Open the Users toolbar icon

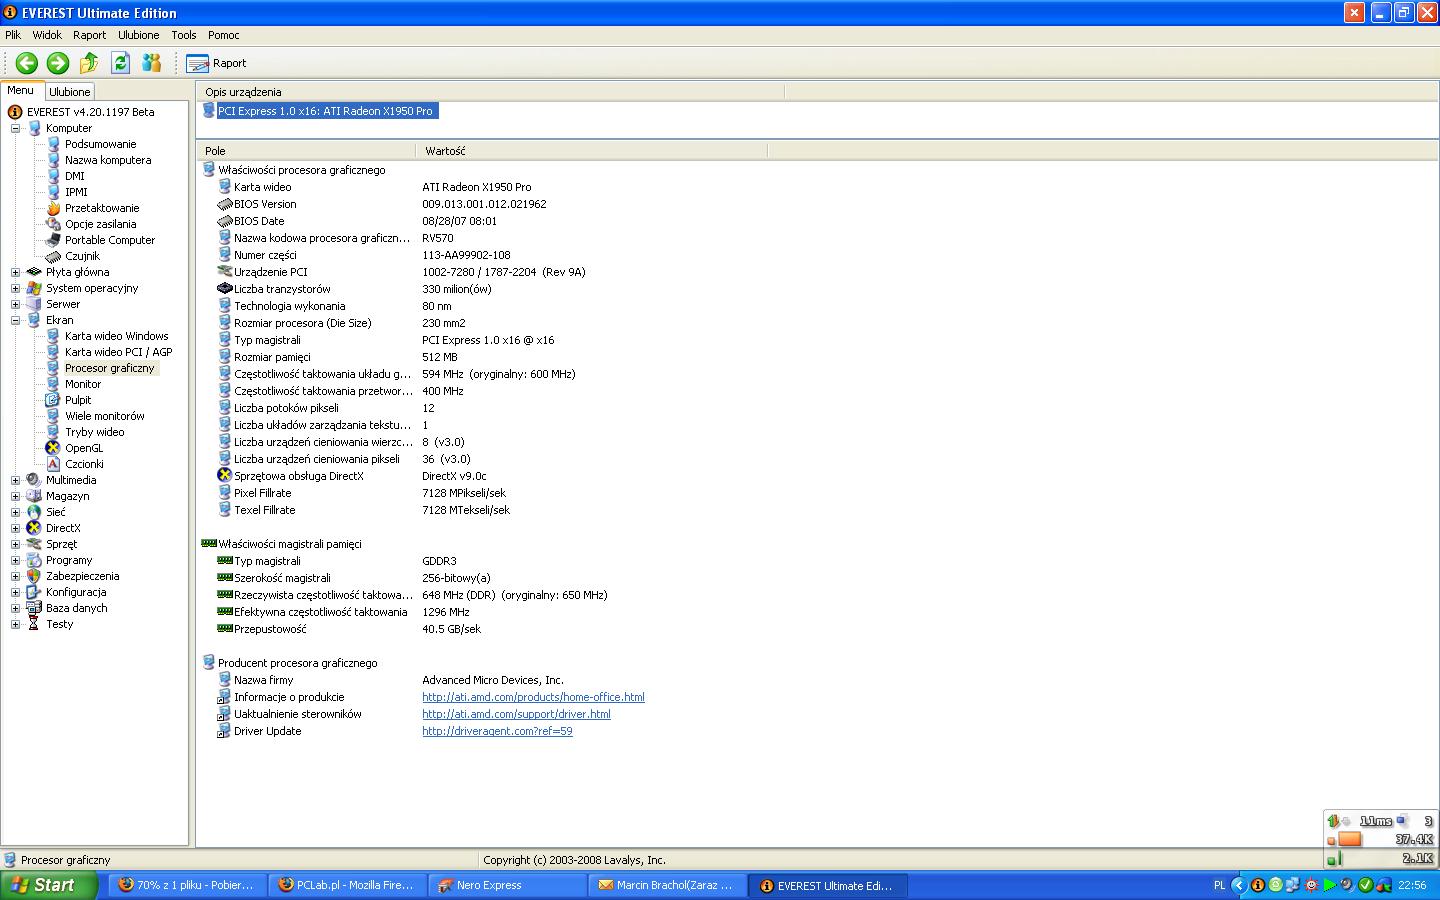[151, 63]
